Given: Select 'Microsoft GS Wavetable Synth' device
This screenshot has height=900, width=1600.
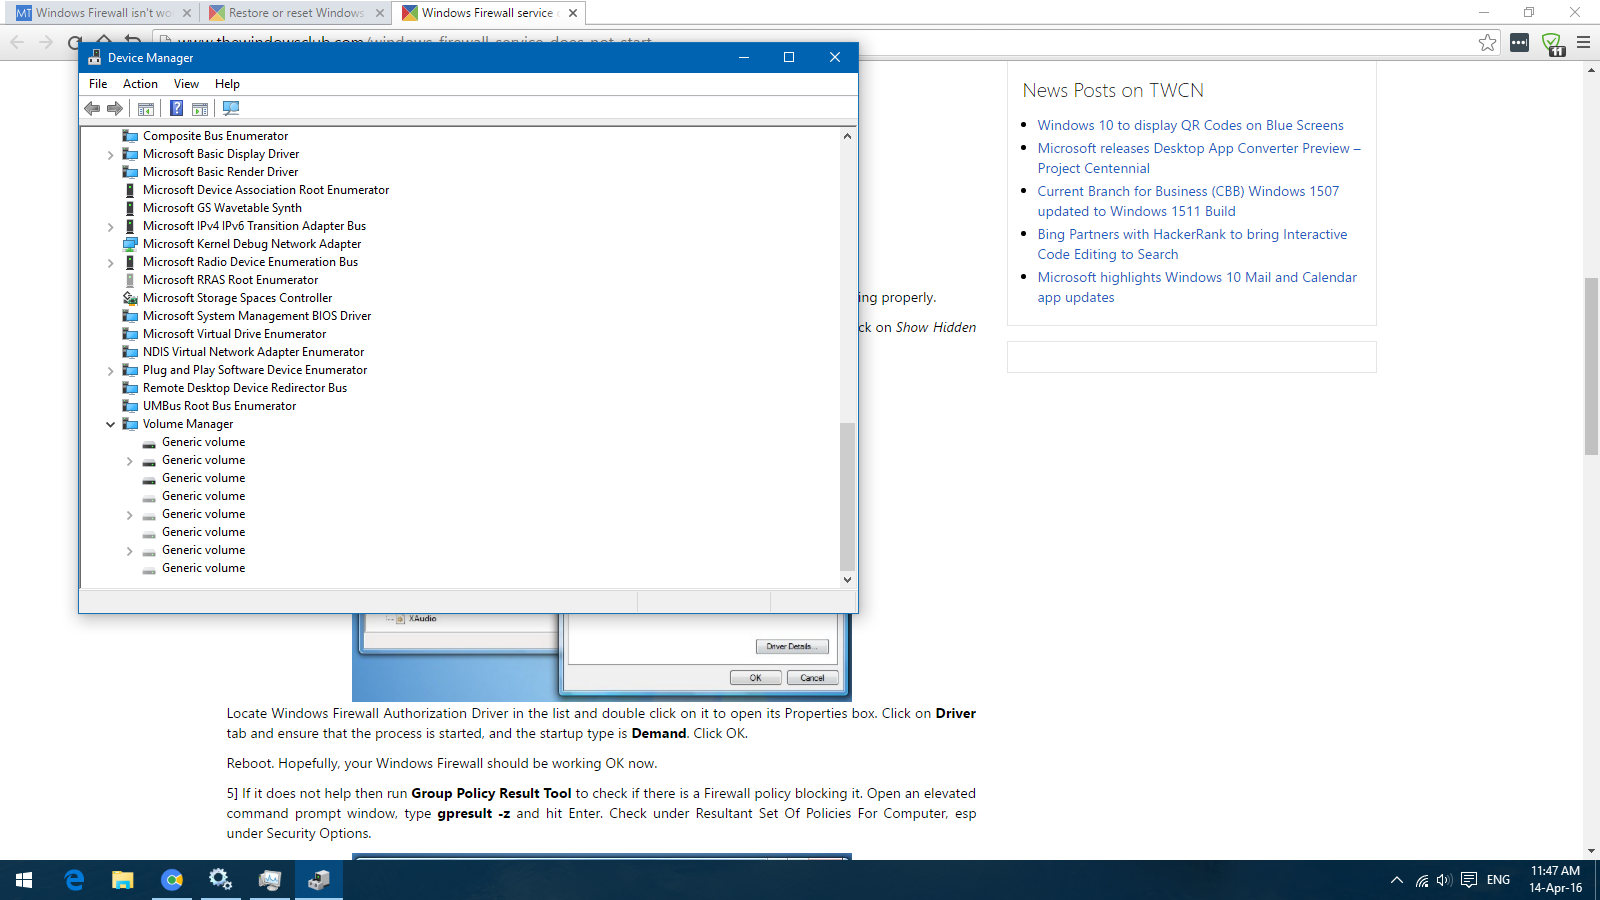Looking at the screenshot, I should [222, 208].
